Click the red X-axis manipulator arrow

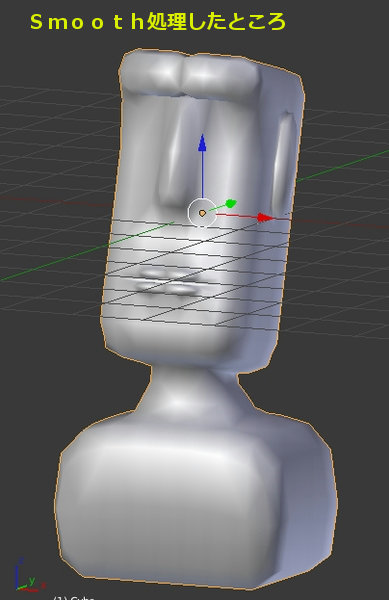(x=266, y=218)
